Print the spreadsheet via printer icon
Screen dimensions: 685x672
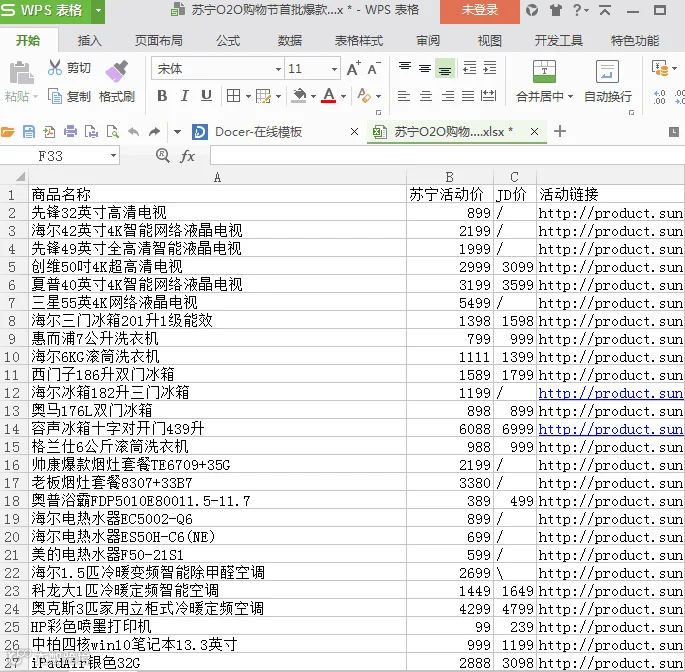[x=70, y=132]
